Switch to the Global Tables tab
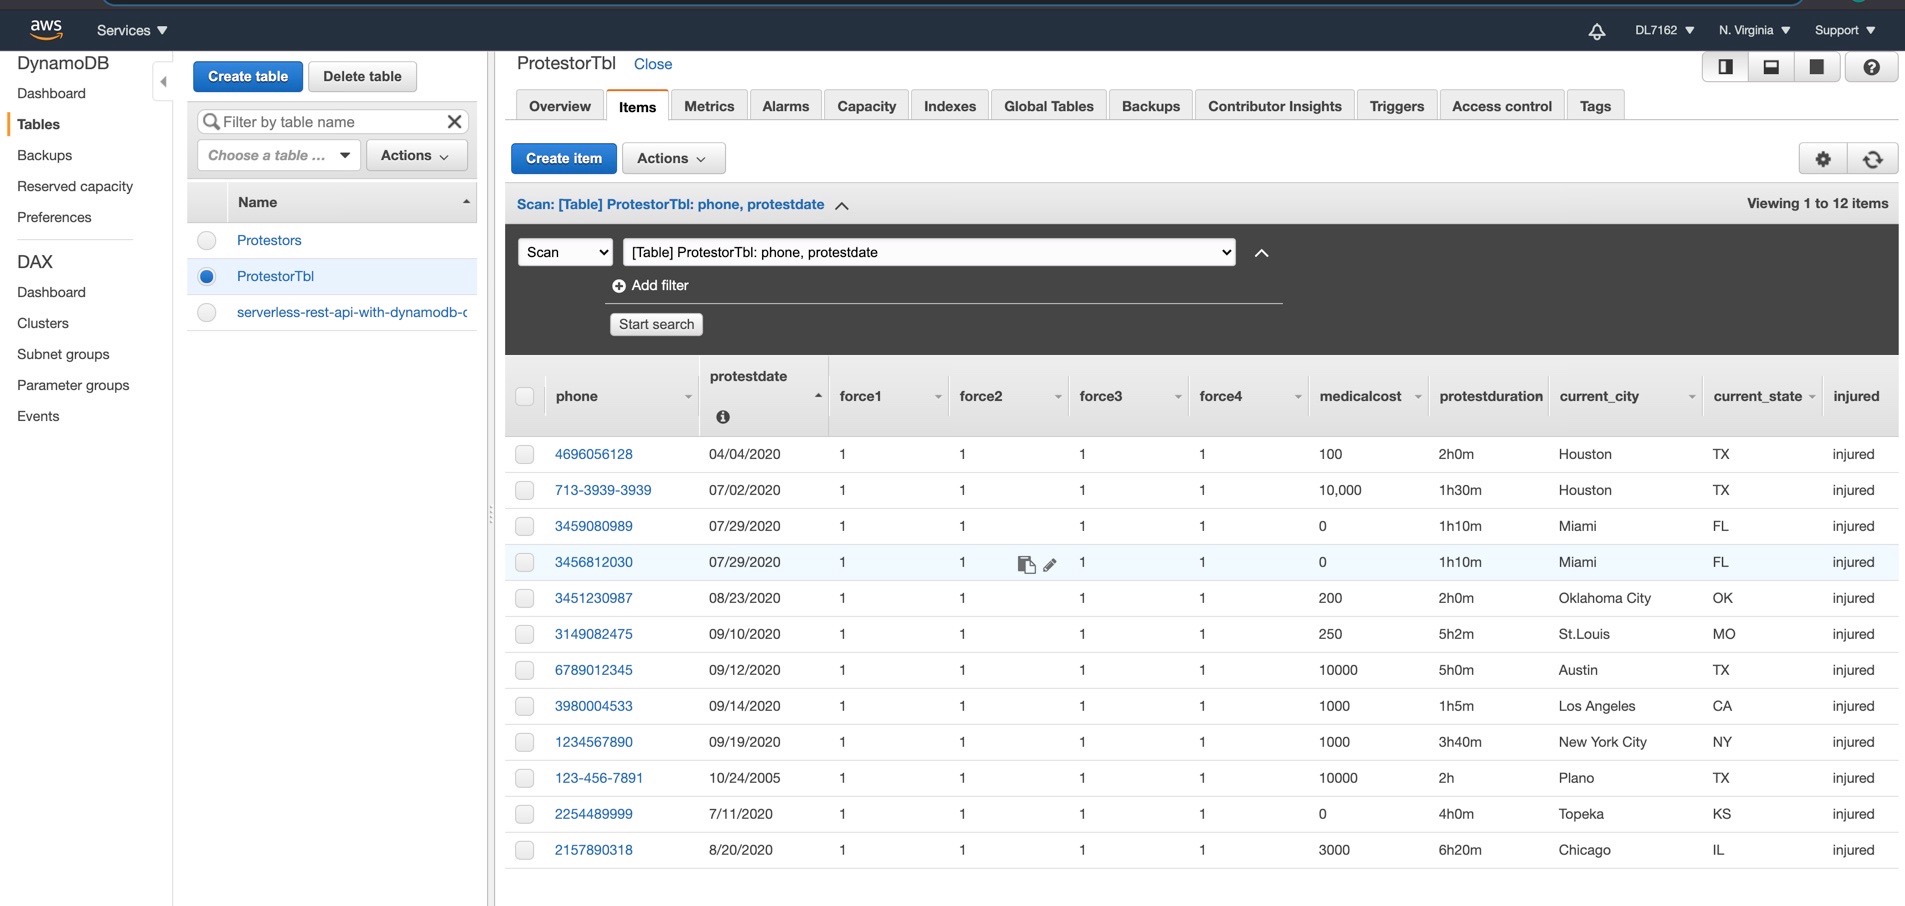This screenshot has width=1905, height=906. click(1049, 106)
